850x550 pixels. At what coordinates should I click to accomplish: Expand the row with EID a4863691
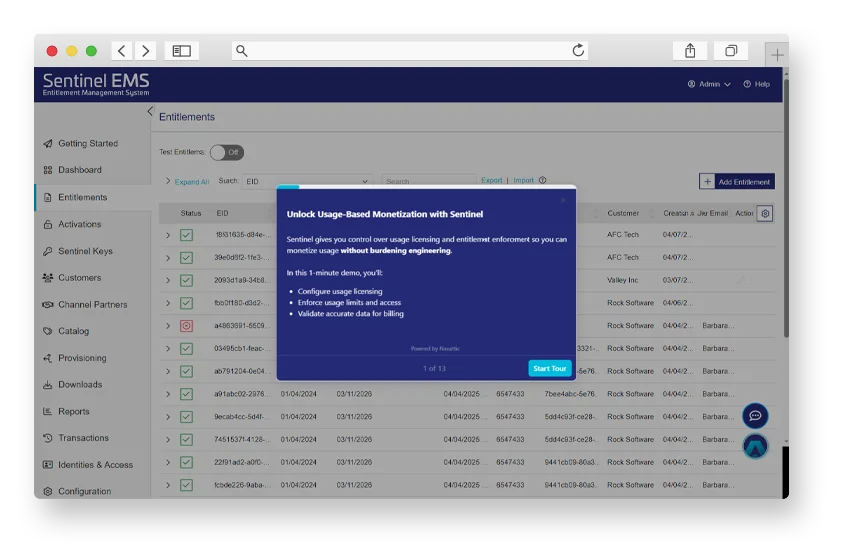point(168,326)
